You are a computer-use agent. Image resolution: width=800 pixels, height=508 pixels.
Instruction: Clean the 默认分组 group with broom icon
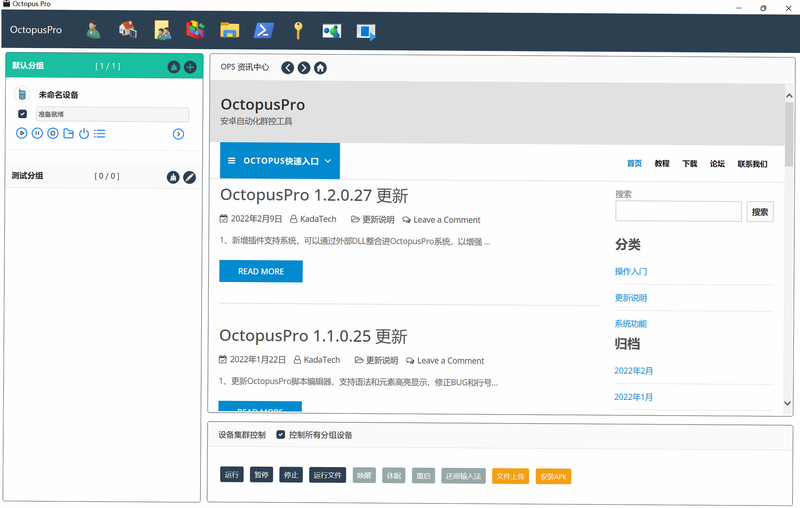click(174, 67)
